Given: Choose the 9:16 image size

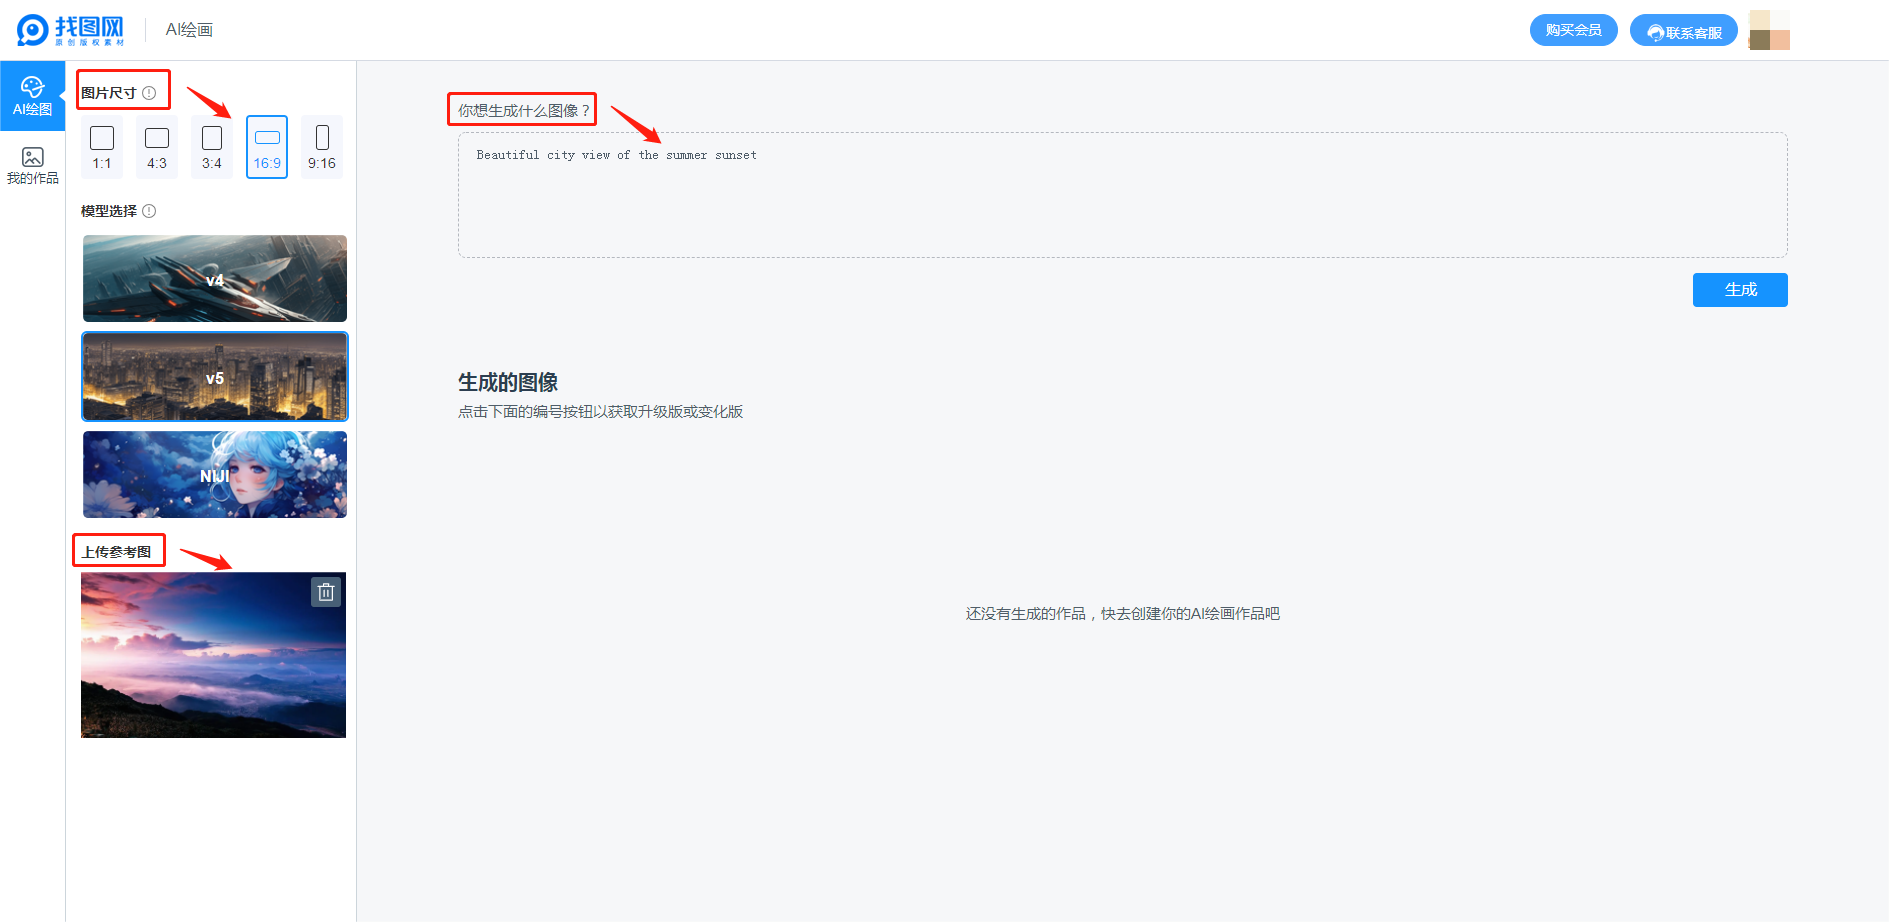Looking at the screenshot, I should (322, 147).
